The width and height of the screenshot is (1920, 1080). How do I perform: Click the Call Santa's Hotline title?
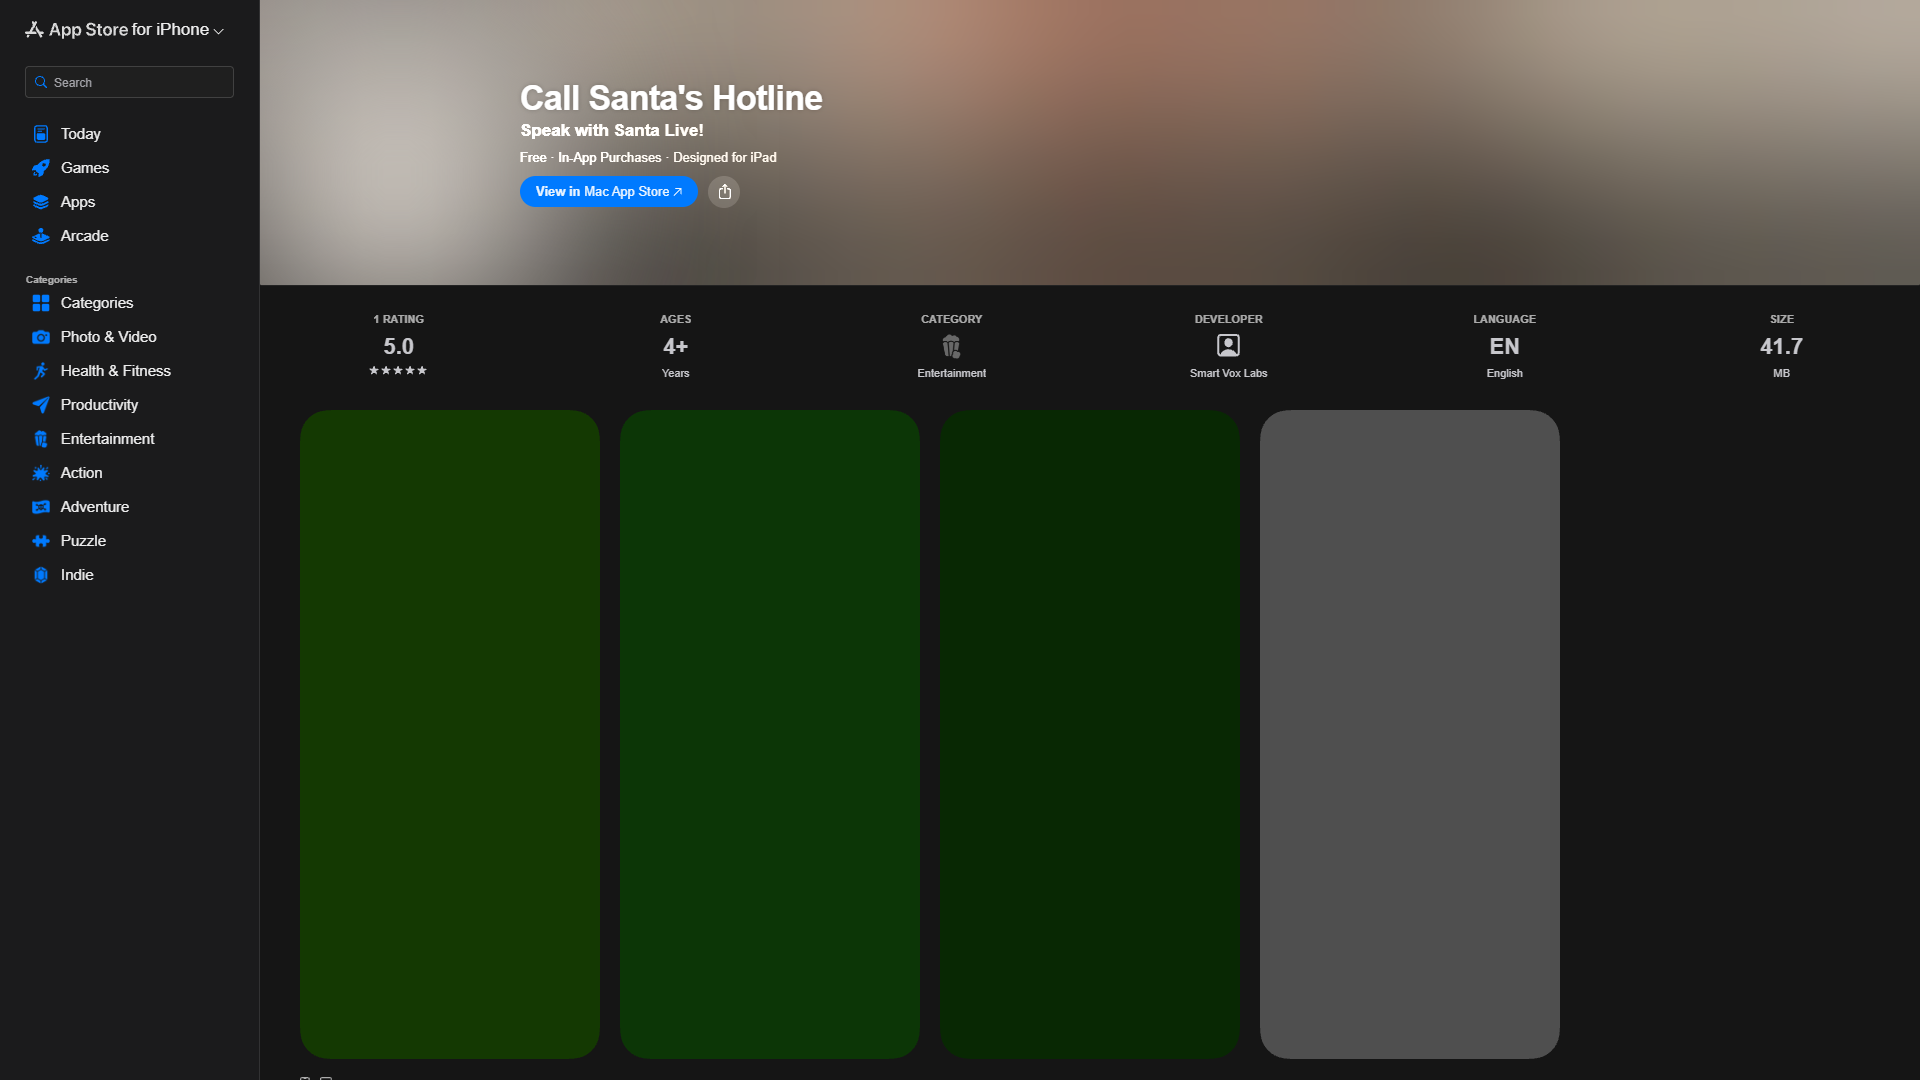(671, 98)
